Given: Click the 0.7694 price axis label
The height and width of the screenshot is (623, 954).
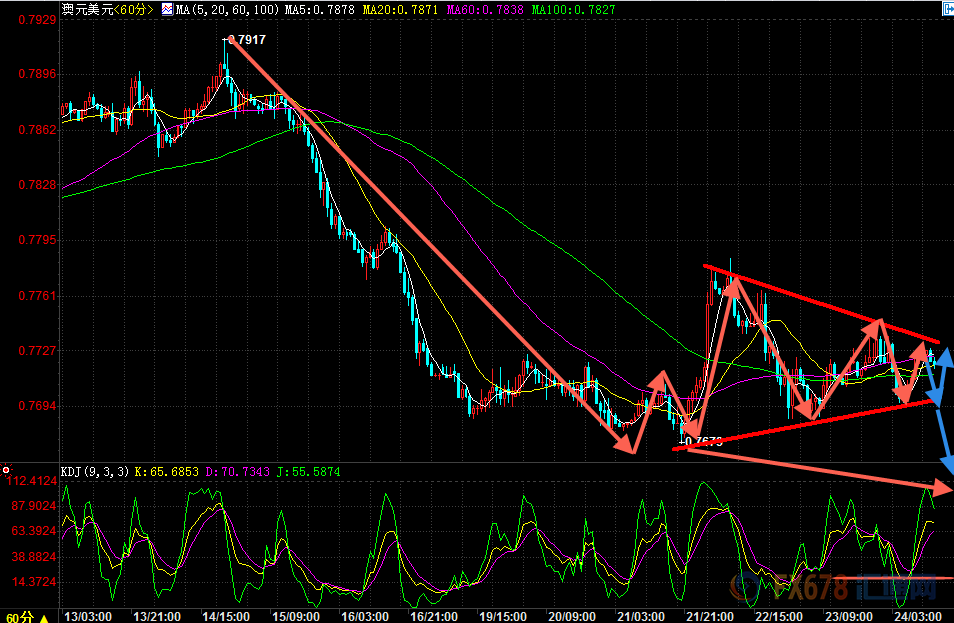Looking at the screenshot, I should (38, 406).
